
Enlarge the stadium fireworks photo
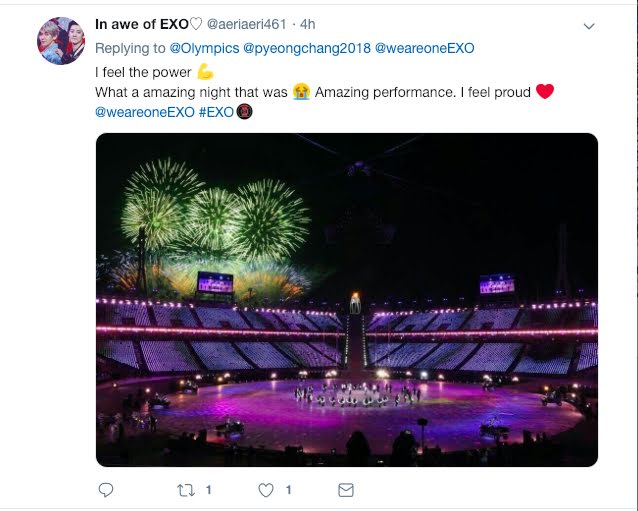point(346,300)
